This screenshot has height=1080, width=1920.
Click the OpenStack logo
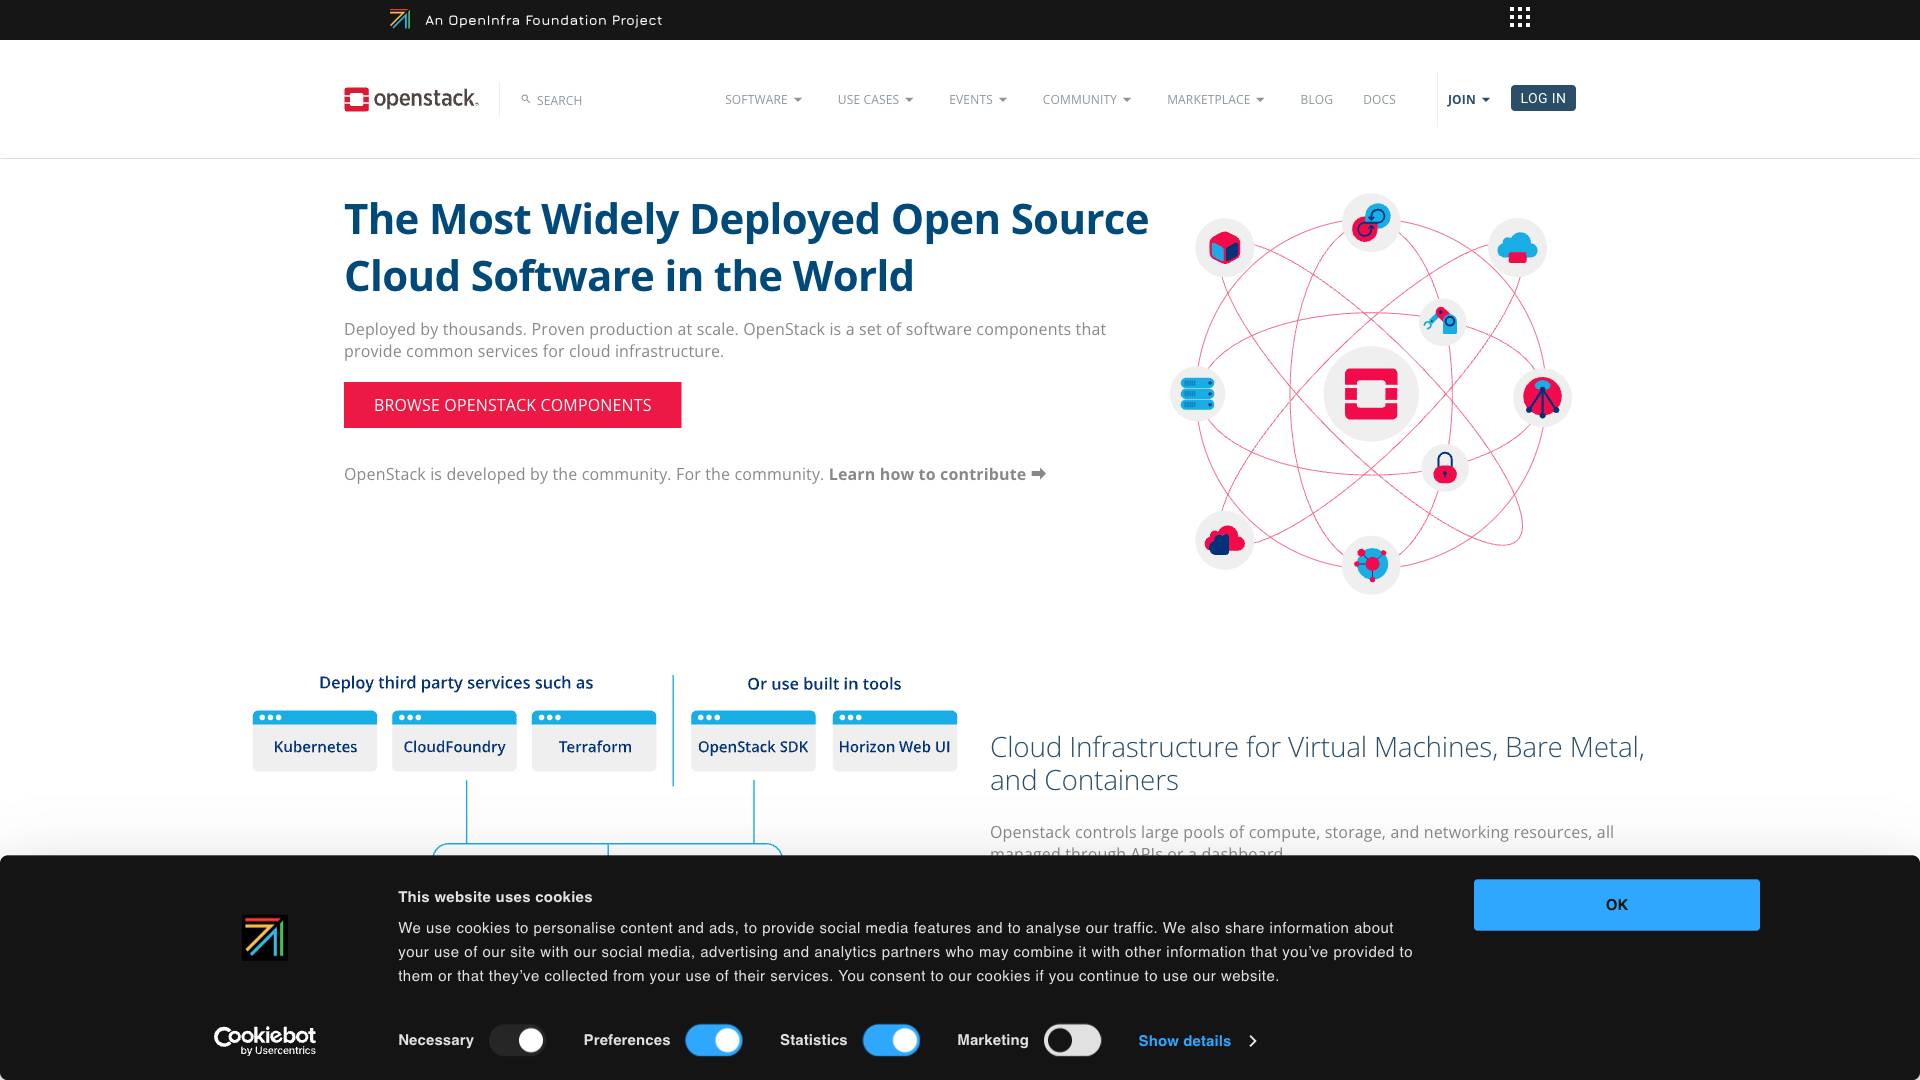pos(411,99)
